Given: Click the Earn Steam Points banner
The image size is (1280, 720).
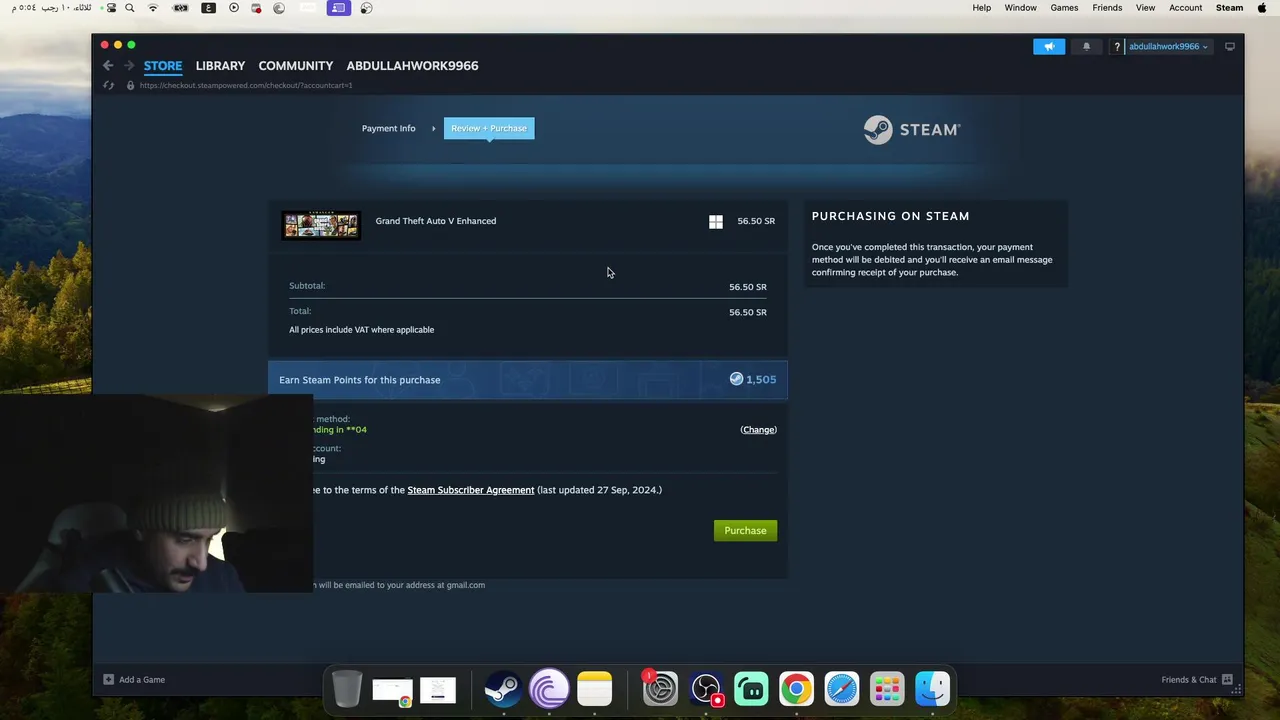Looking at the screenshot, I should click(x=528, y=380).
